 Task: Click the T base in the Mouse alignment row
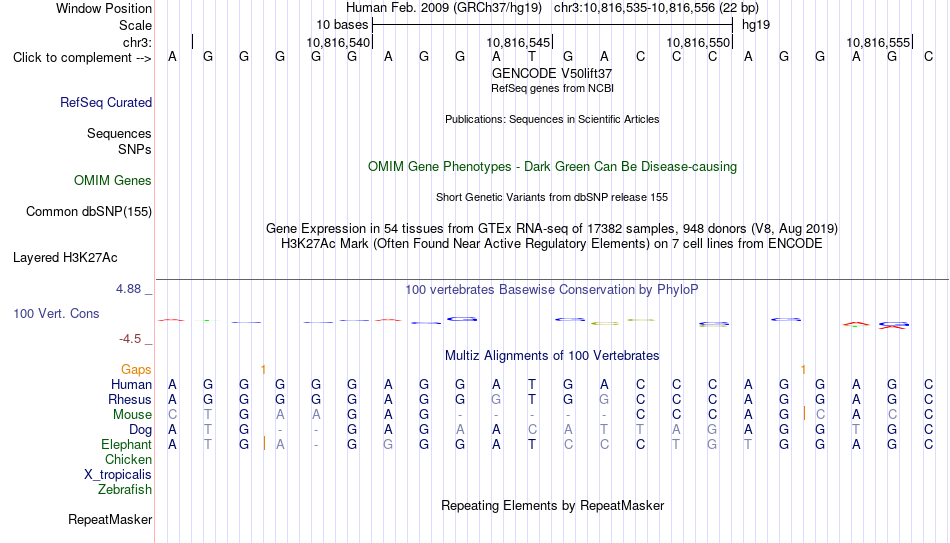click(x=208, y=415)
